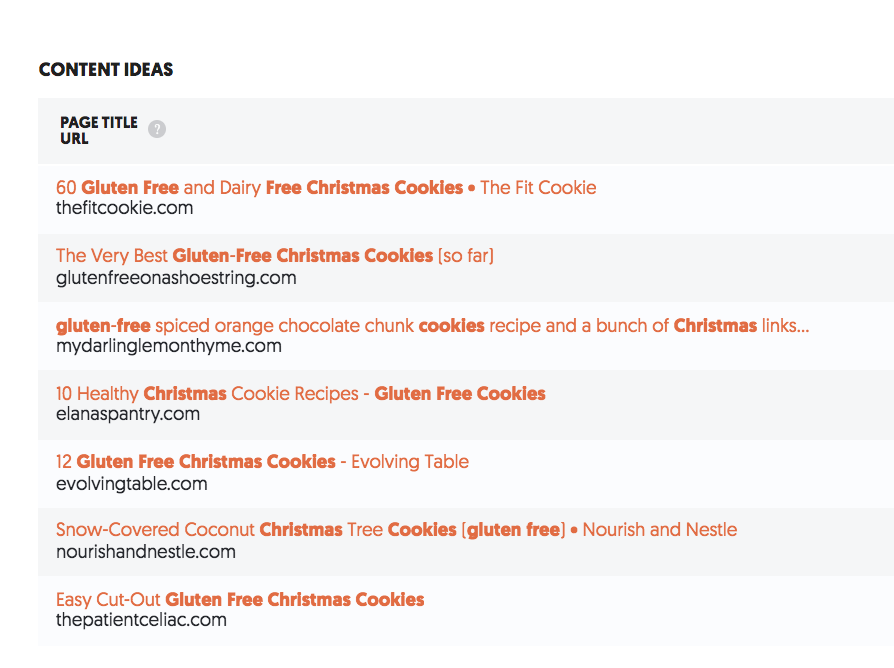This screenshot has height=668, width=894.
Task: Open 10 Healthy Christmas Cookie Recipes link
Action: (x=300, y=394)
